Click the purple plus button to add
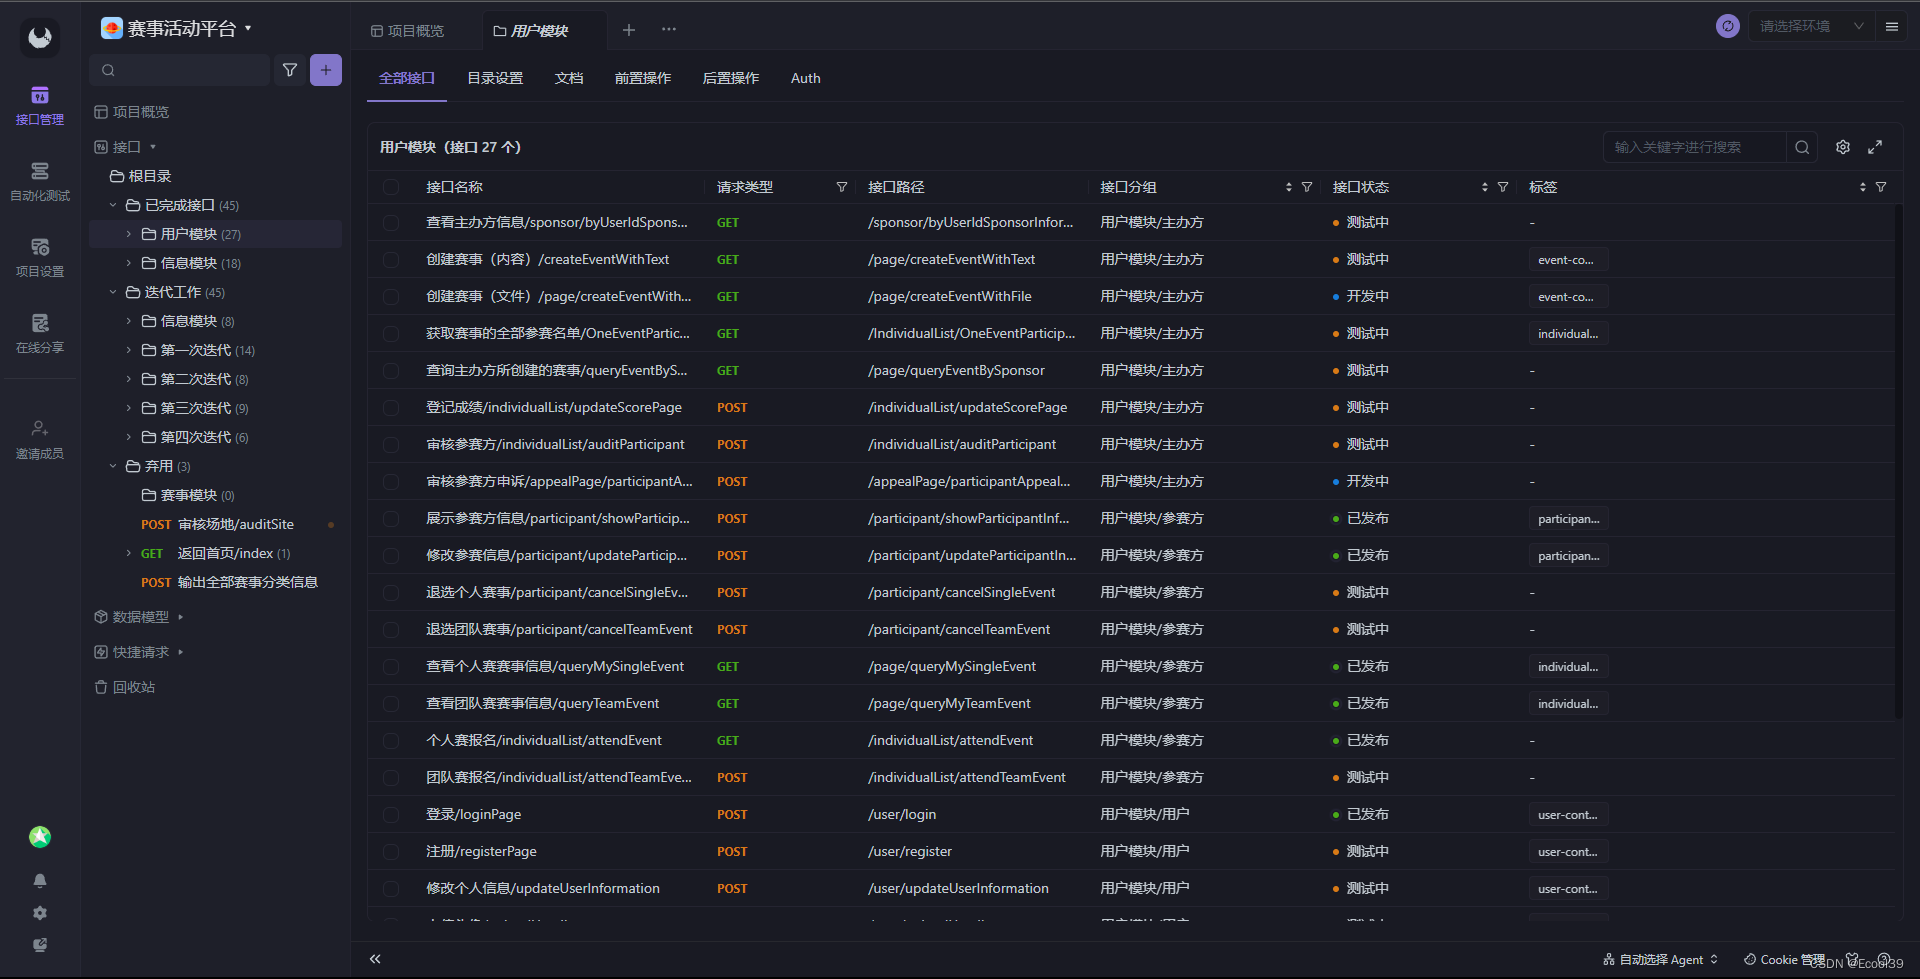Image resolution: width=1920 pixels, height=979 pixels. click(325, 70)
